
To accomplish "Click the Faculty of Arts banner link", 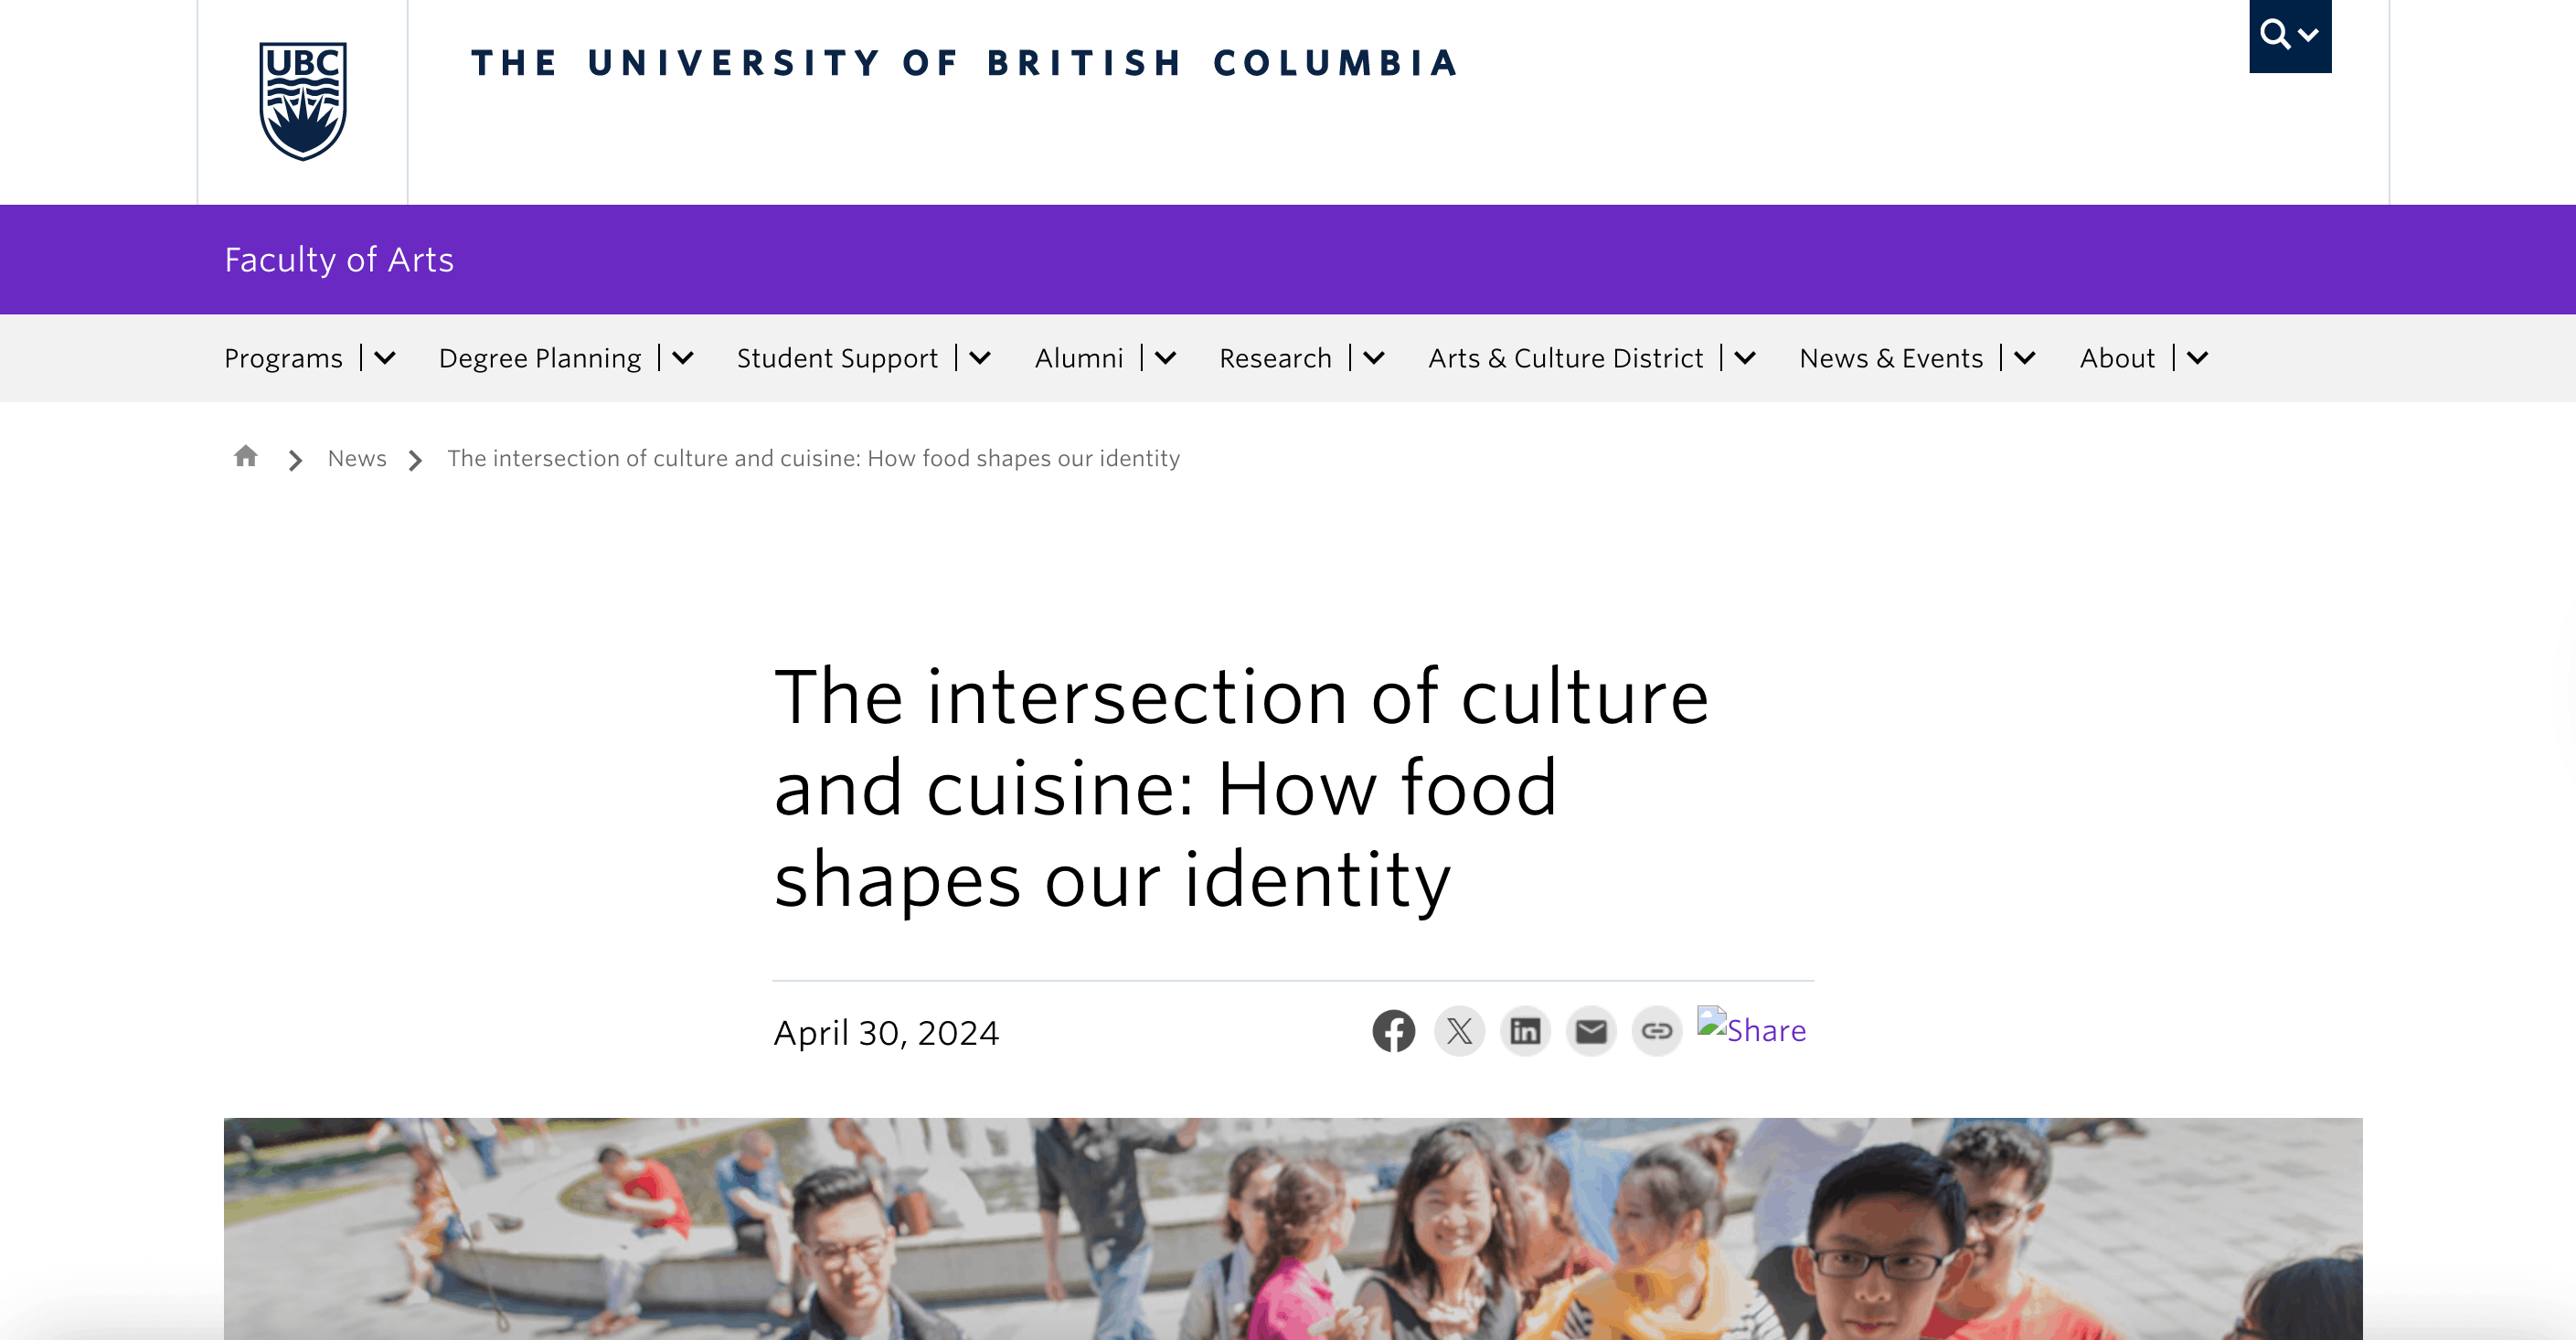I will pyautogui.click(x=339, y=259).
